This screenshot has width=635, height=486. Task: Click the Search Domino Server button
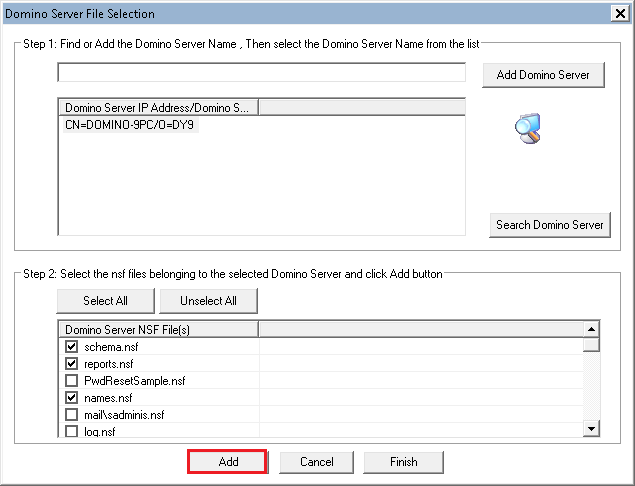[550, 225]
